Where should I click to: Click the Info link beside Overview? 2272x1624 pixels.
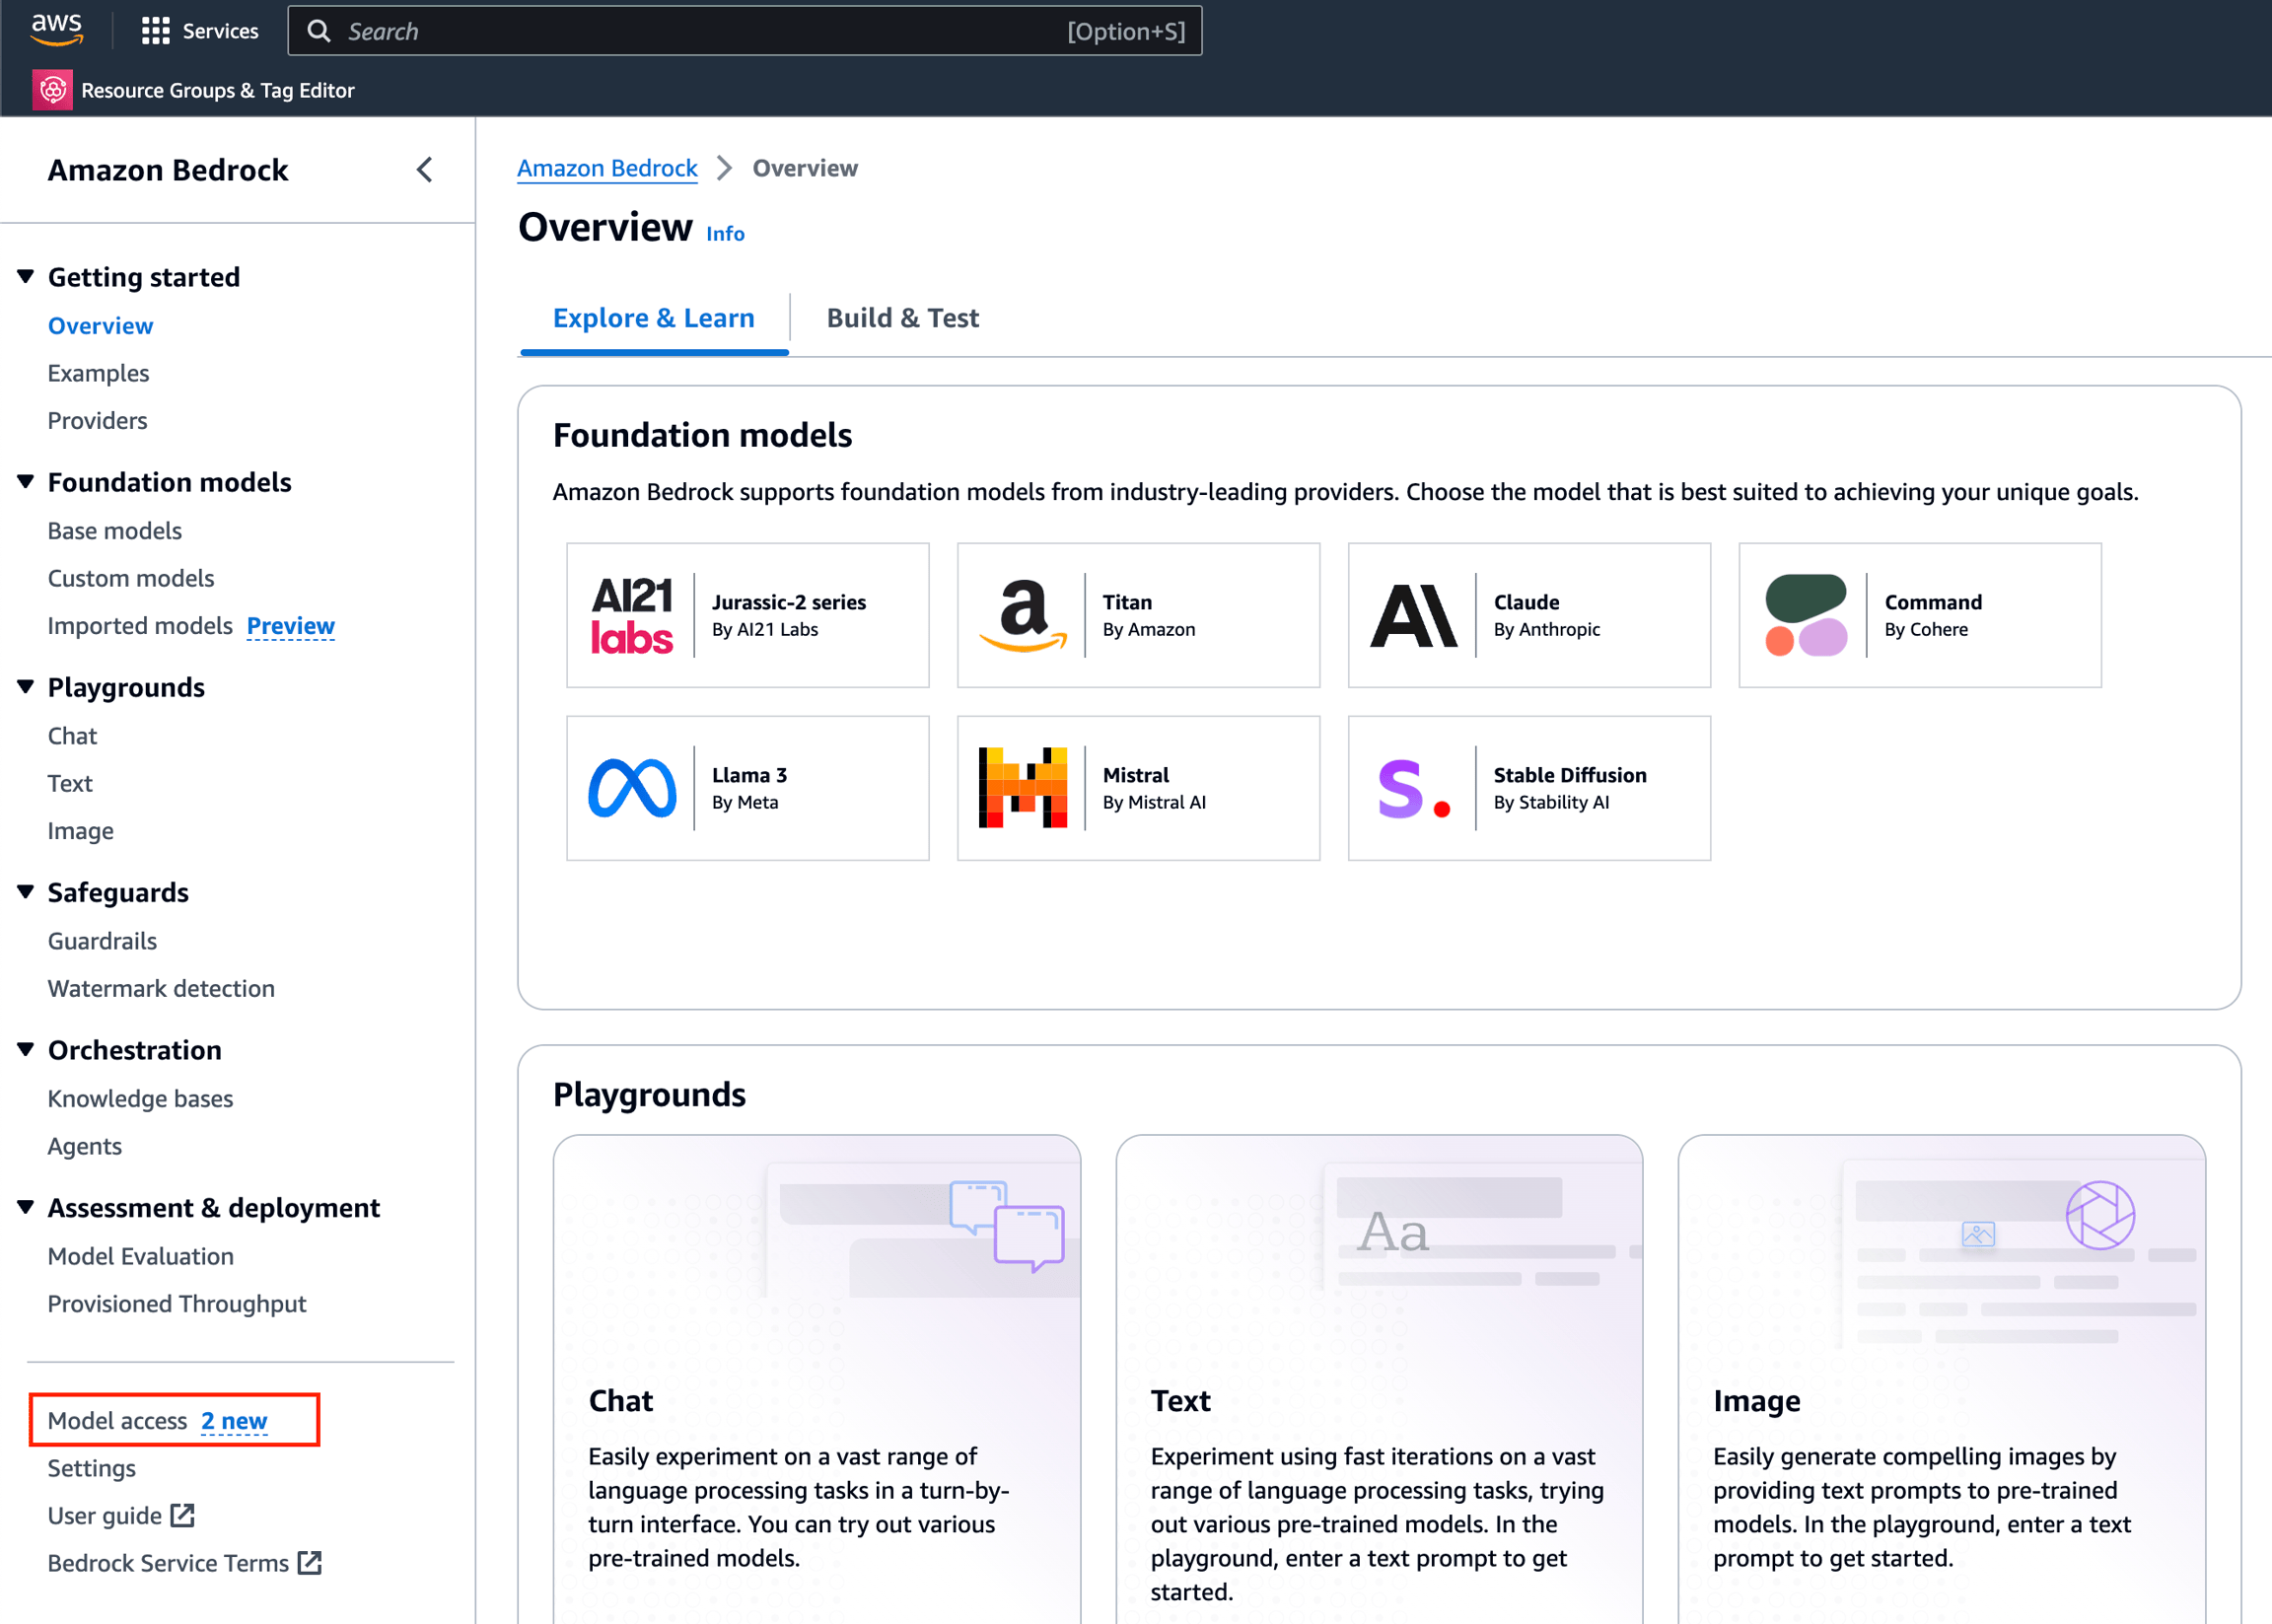[725, 234]
